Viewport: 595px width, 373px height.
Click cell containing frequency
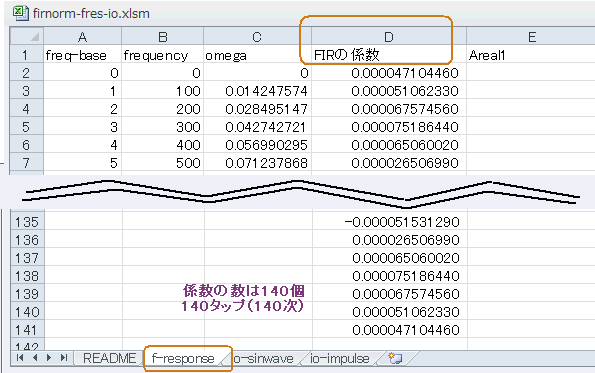tap(162, 55)
